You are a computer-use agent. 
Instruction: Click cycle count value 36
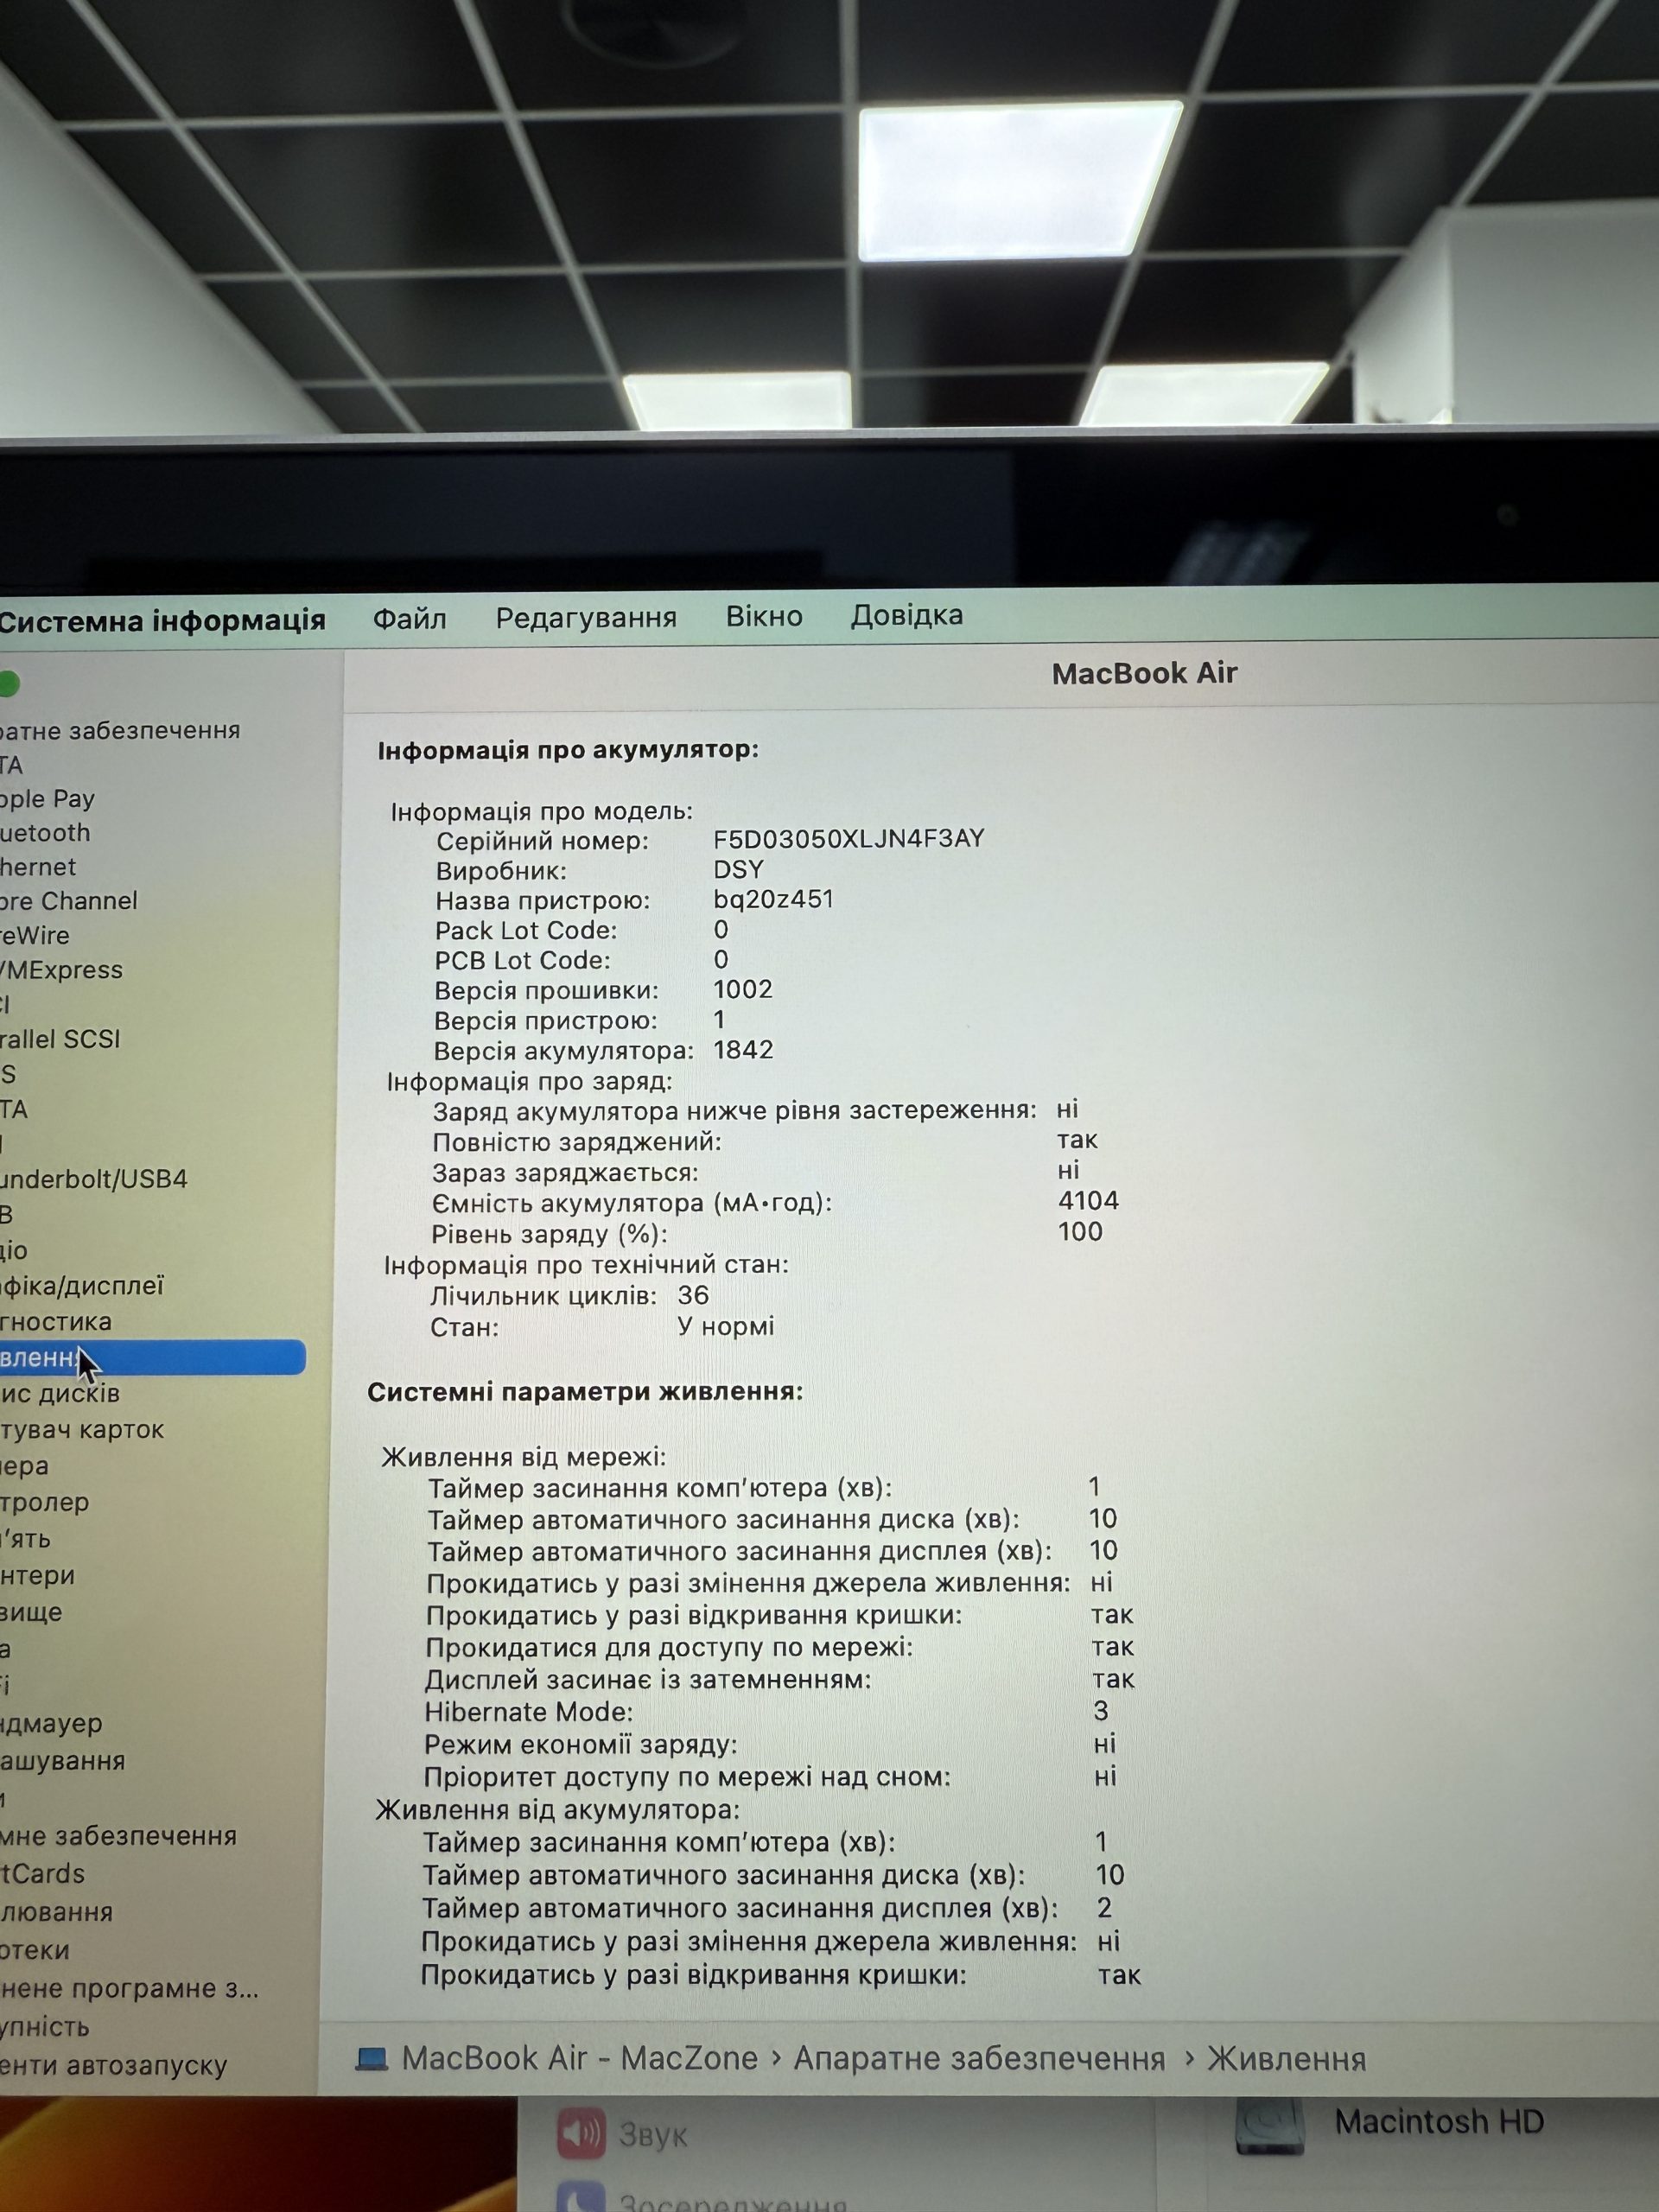point(693,1295)
